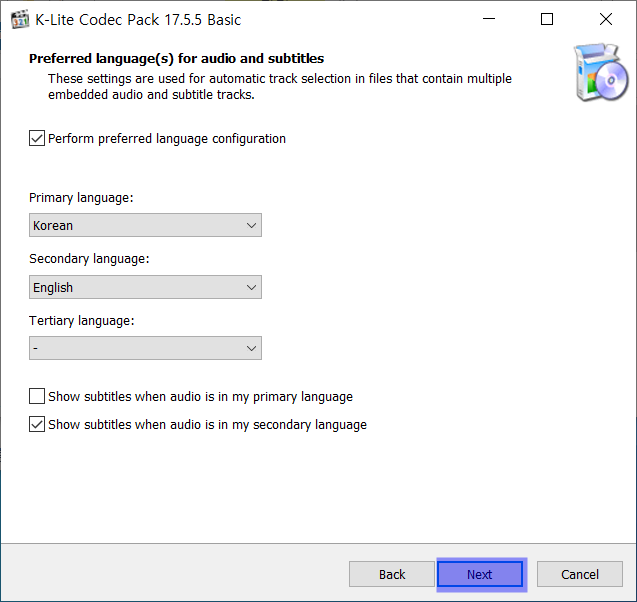Click the heading 'Preferred language(s) for audio and subtitles'
Viewport: 637px width, 602px height.
coord(176,58)
